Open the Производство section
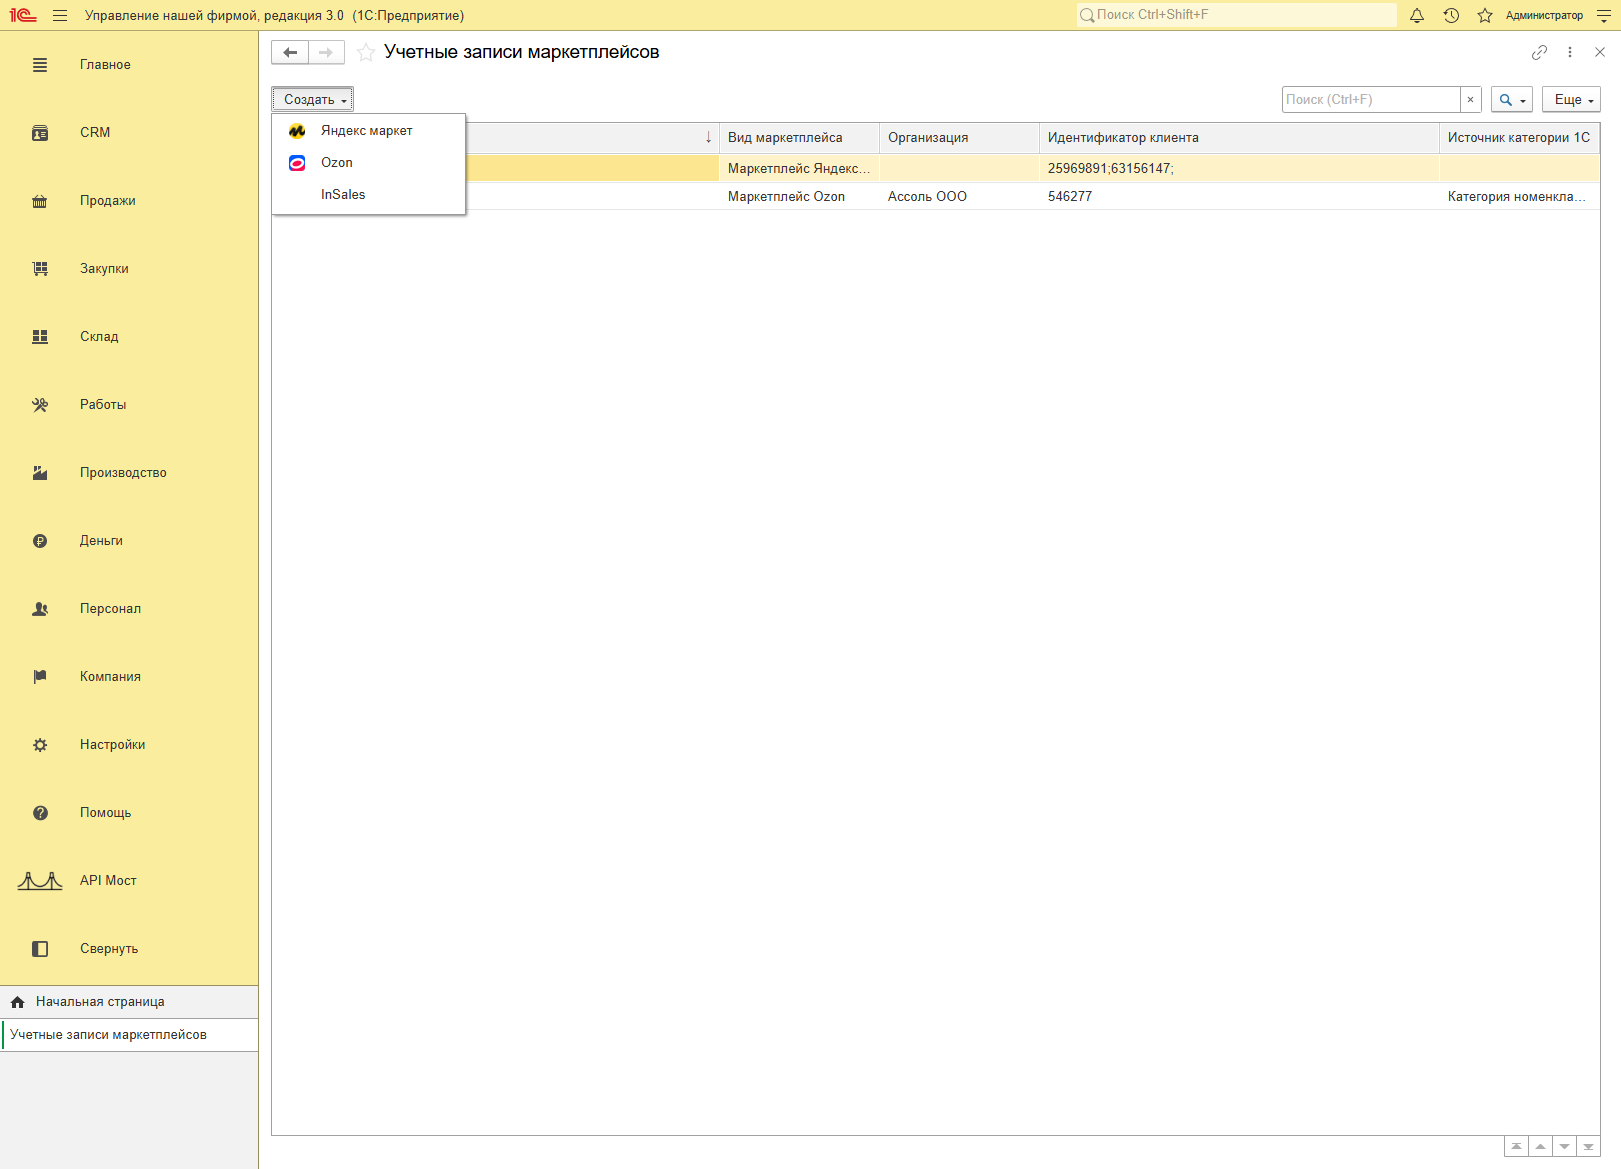The height and width of the screenshot is (1169, 1621). tap(129, 473)
